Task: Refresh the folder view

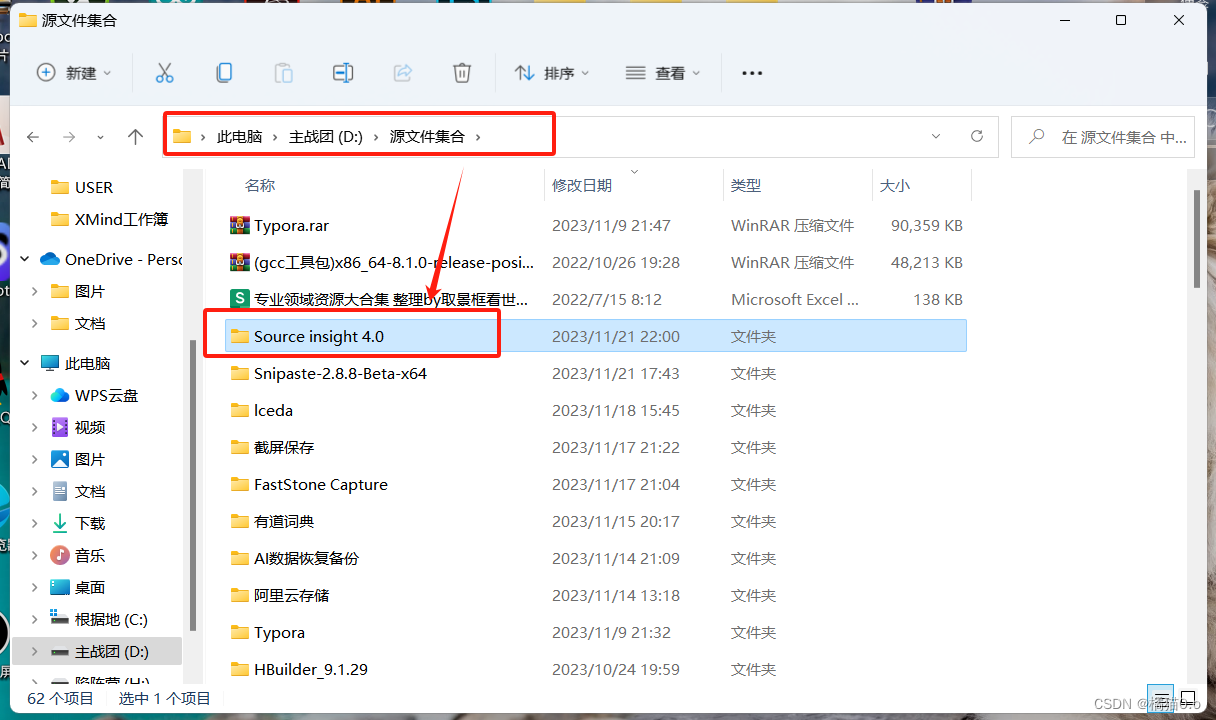Action: point(976,136)
